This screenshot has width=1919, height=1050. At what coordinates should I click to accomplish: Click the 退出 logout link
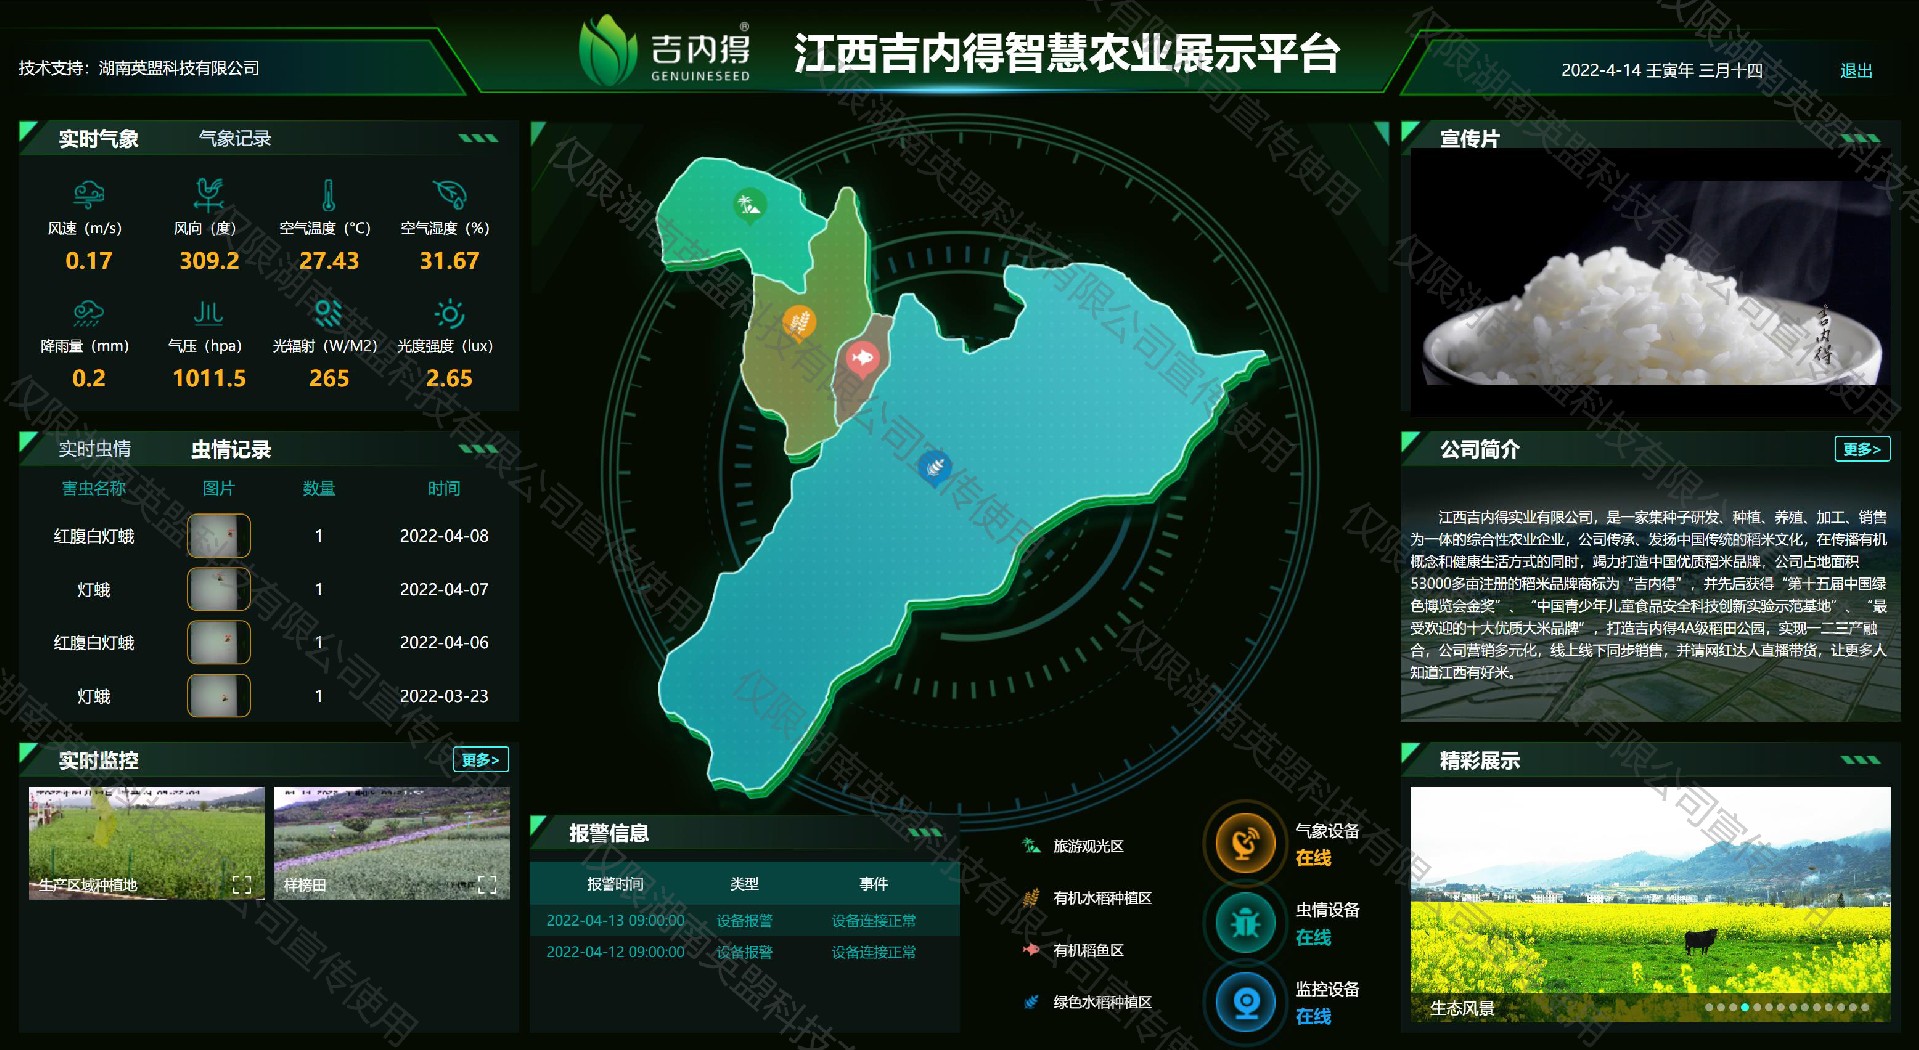[1855, 71]
